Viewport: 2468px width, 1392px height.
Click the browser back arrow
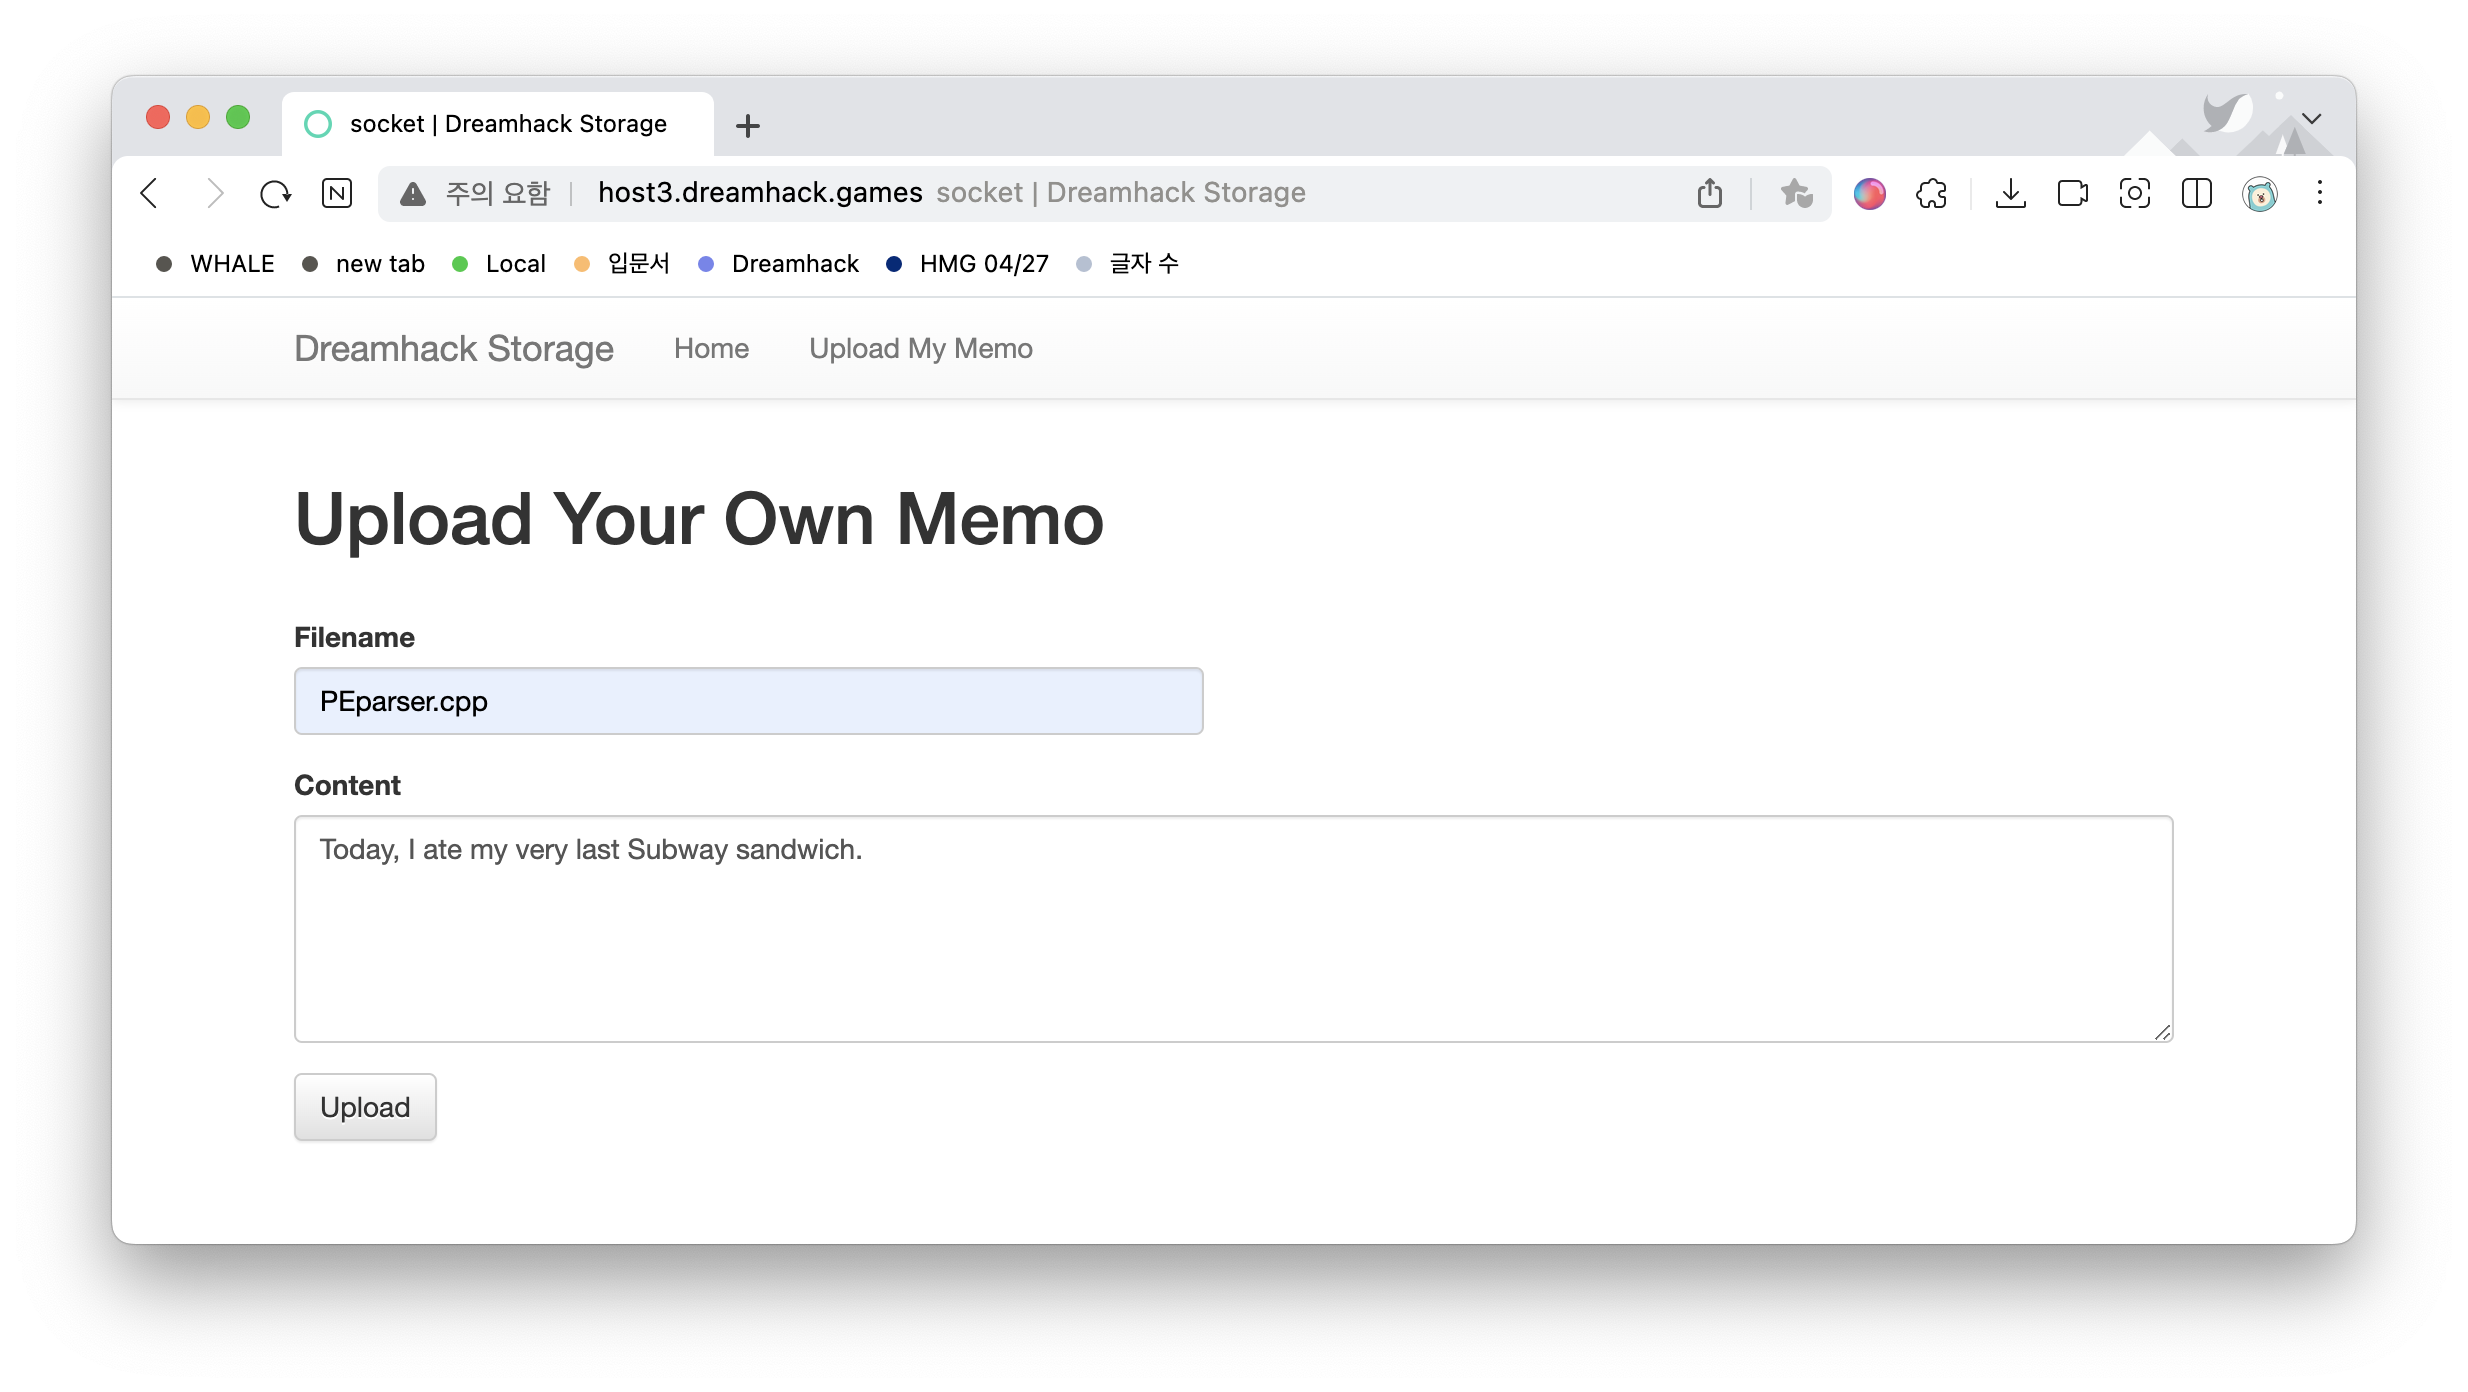150,193
